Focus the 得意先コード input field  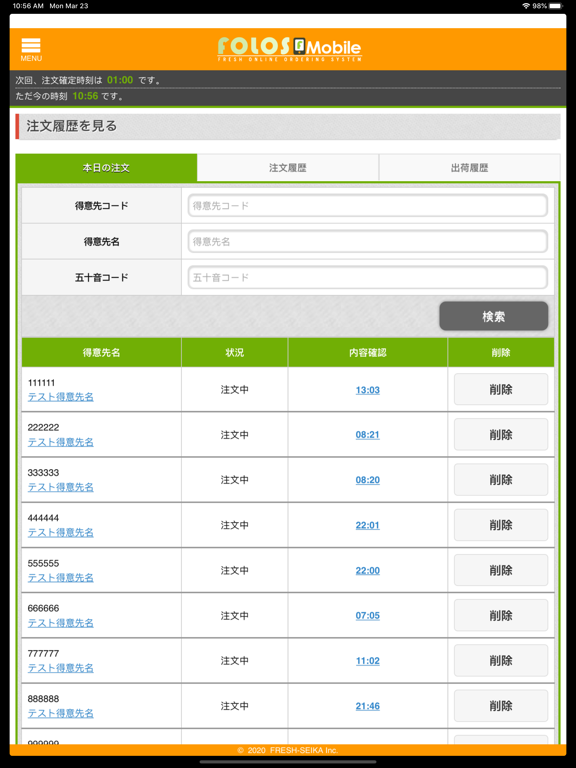click(x=368, y=206)
